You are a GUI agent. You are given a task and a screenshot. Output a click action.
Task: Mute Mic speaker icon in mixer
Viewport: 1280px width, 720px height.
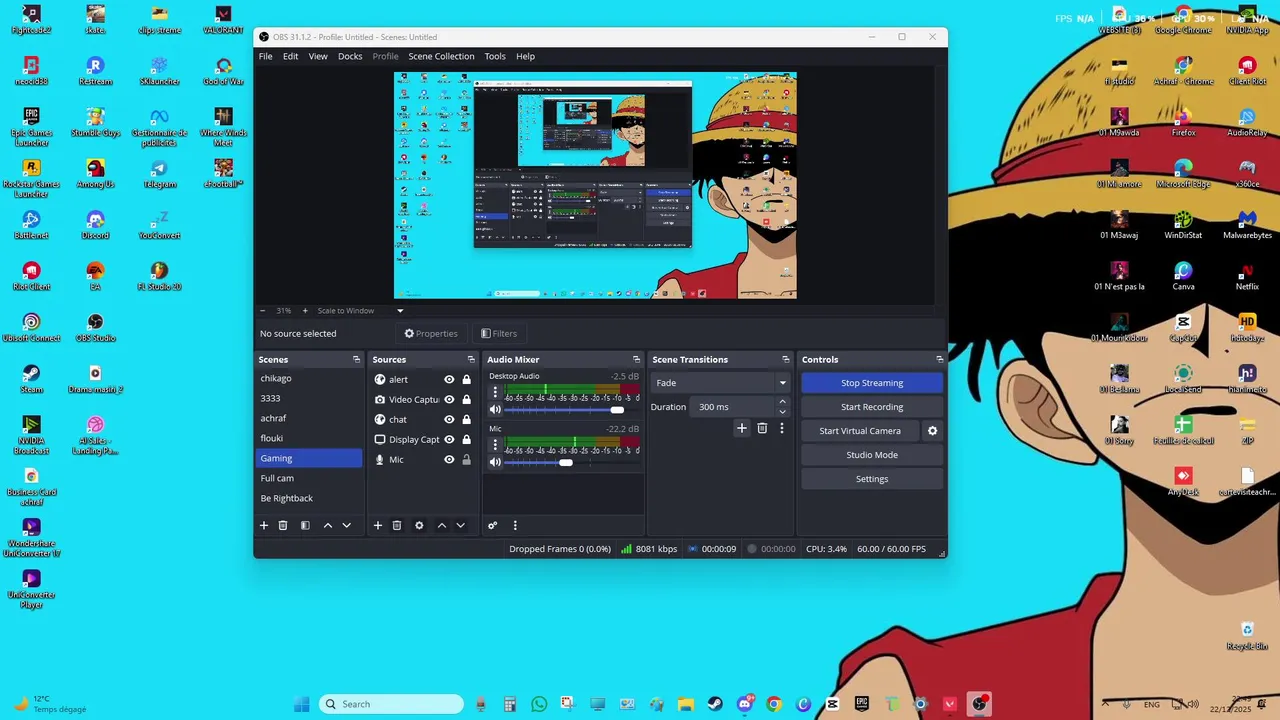point(495,462)
